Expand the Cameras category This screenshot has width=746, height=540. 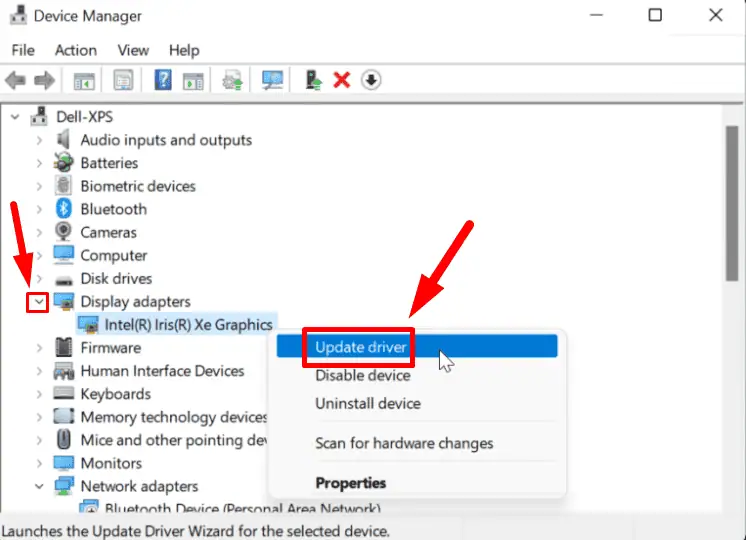click(39, 232)
